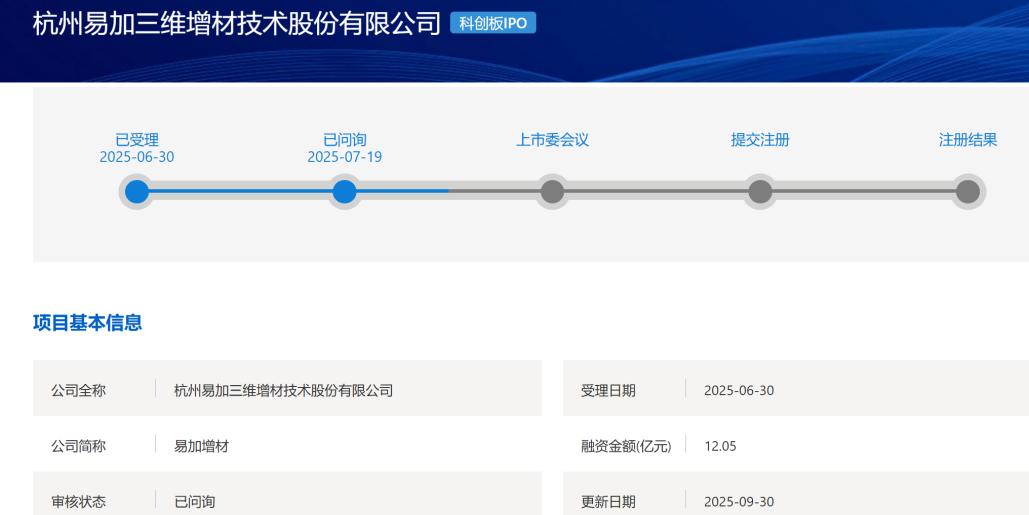Click the 2025-06-30 date under 已受理 step
Viewport: 1029px width, 515px height.
tap(137, 157)
